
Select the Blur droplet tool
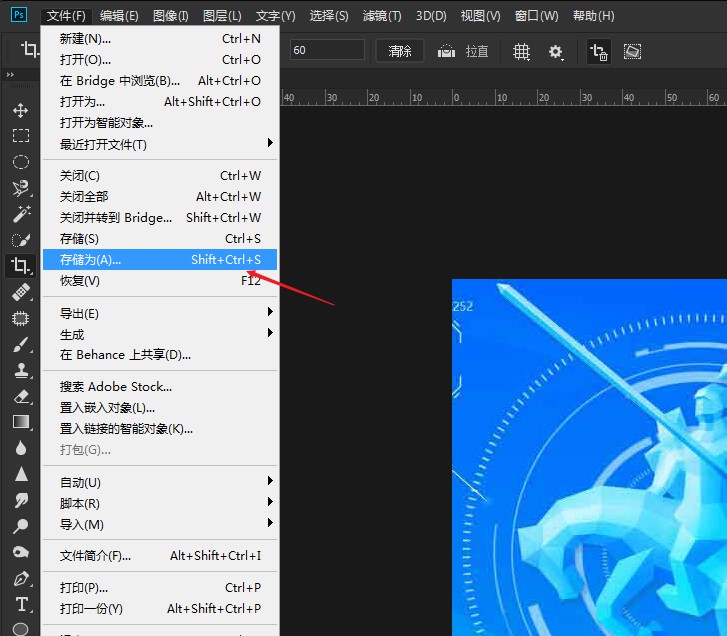(20, 448)
